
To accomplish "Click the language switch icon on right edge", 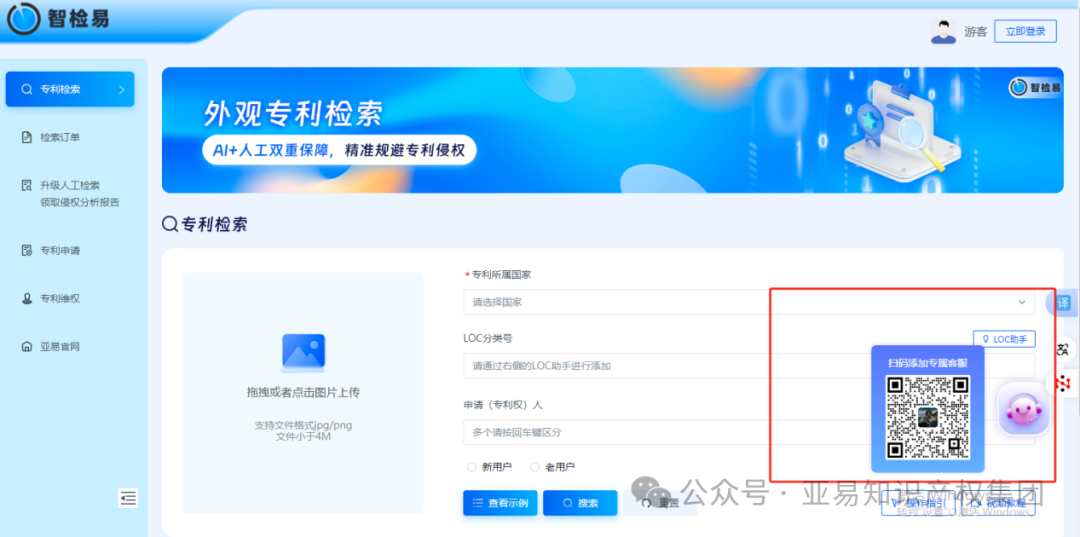I will 1063,349.
